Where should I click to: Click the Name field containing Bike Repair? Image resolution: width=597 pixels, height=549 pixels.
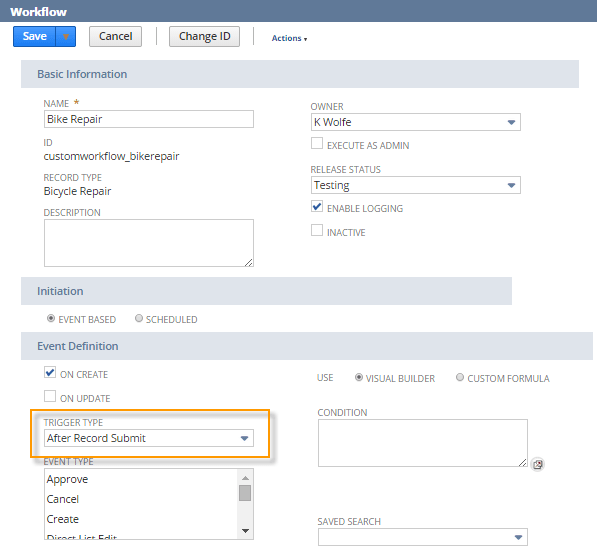pos(149,119)
